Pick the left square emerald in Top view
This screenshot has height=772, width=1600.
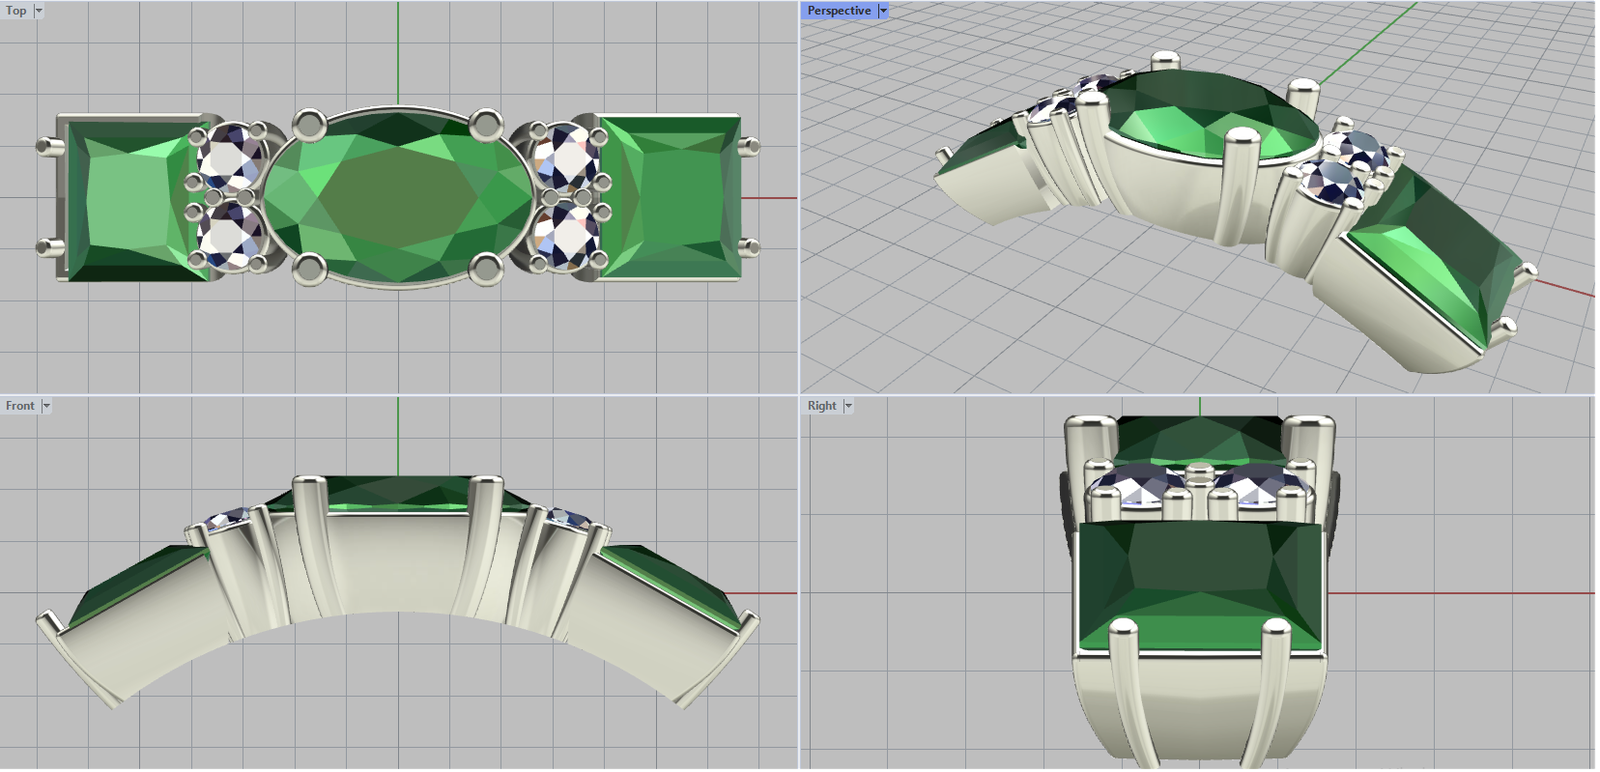tap(130, 198)
